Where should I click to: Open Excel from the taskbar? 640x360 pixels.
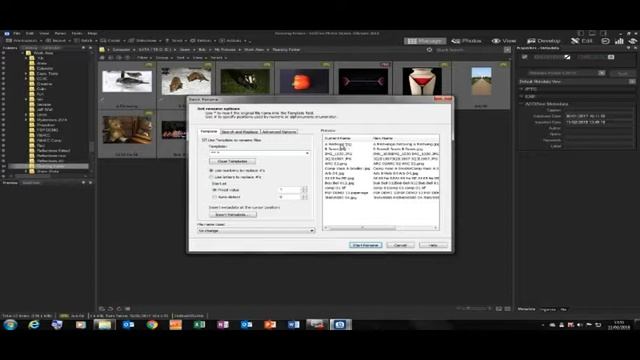point(199,325)
